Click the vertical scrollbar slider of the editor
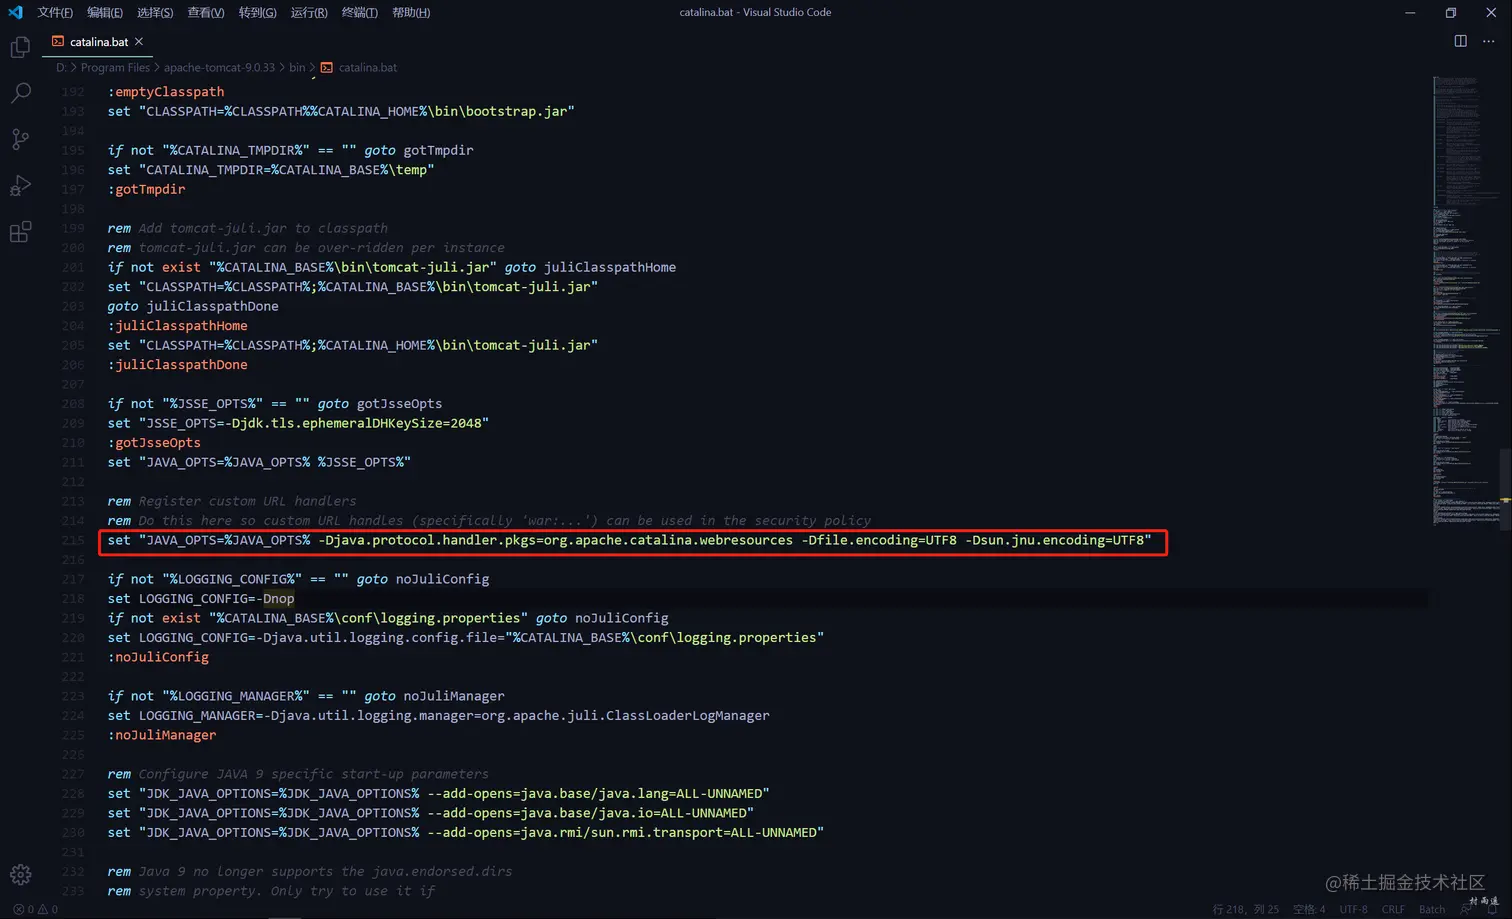This screenshot has height=919, width=1512. coord(1505,490)
